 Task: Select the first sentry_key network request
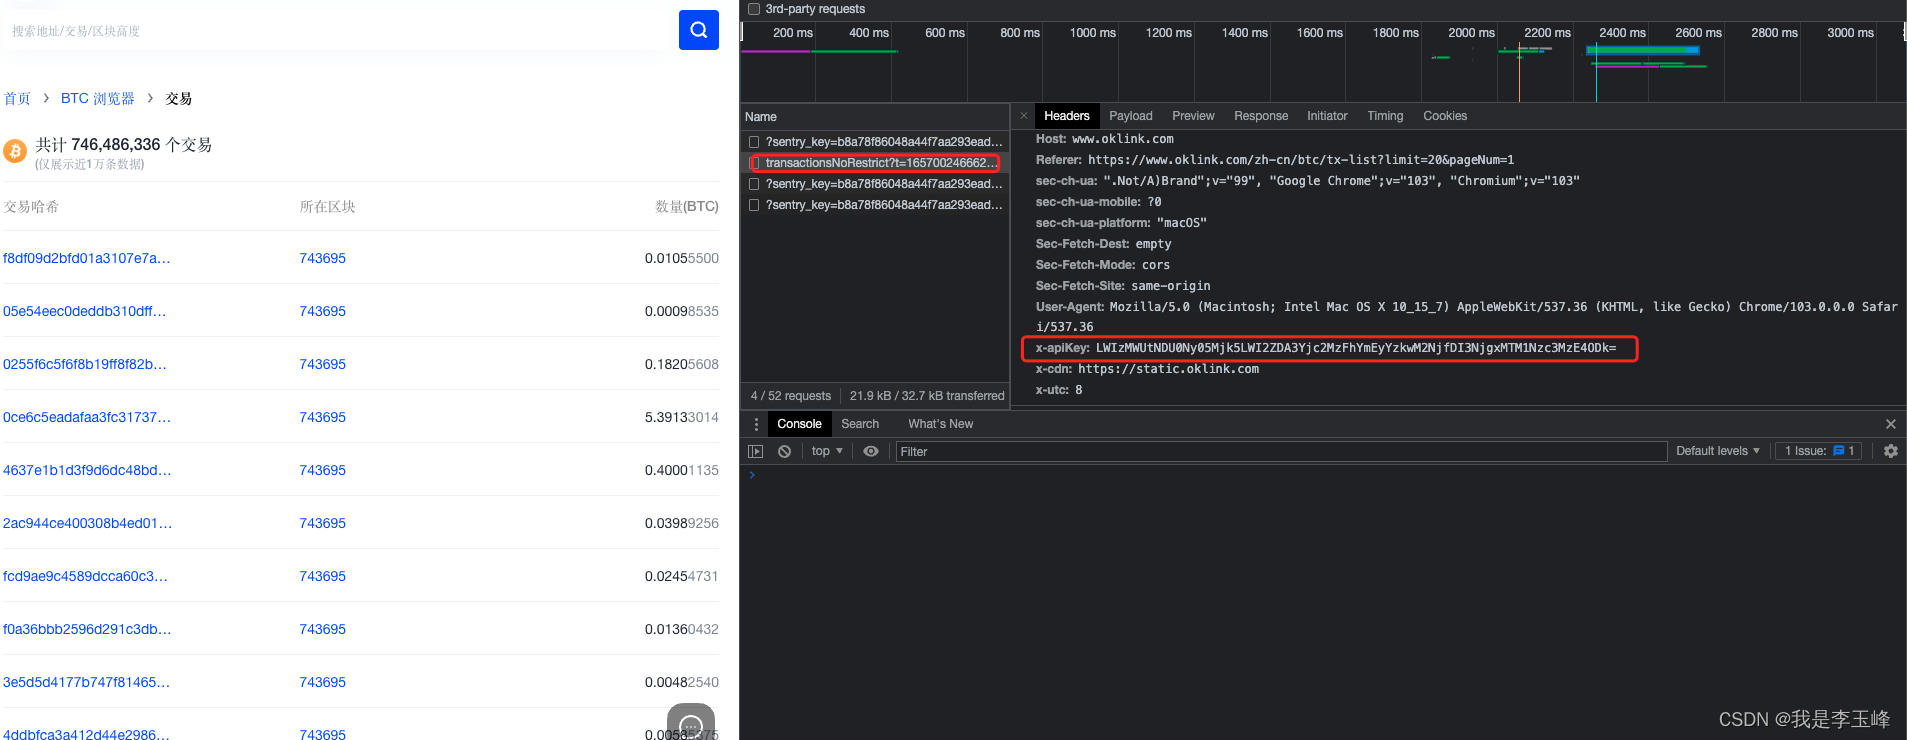pyautogui.click(x=874, y=142)
